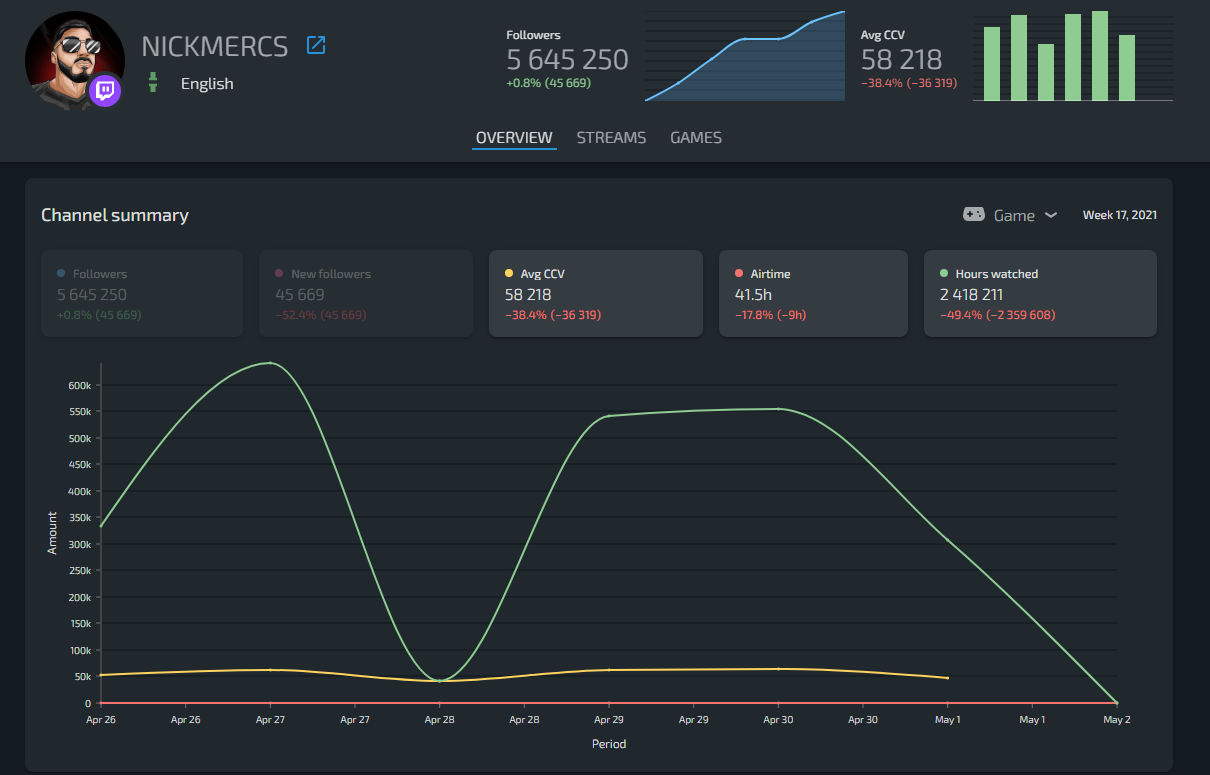
Task: Click the 600k y-axis label
Action: point(80,385)
